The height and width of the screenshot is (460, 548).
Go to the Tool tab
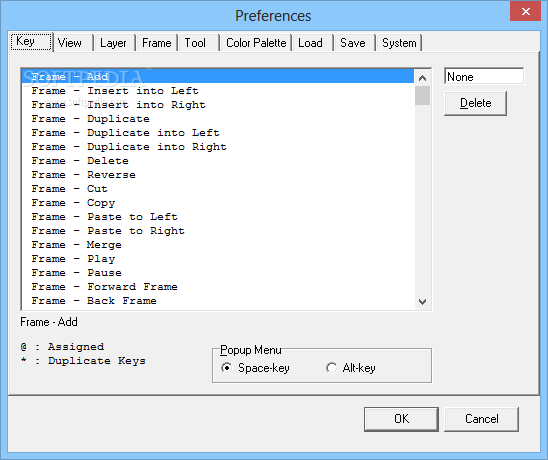pyautogui.click(x=199, y=43)
